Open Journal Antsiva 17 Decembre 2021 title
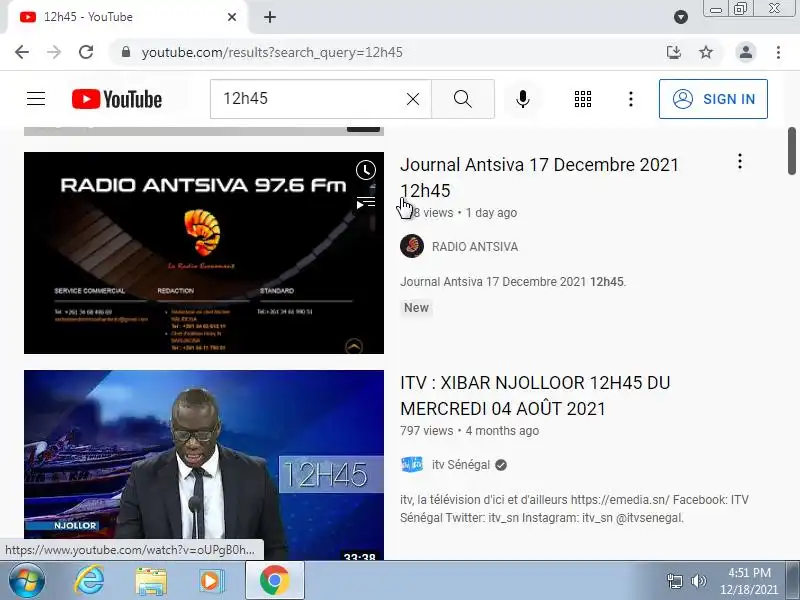 [x=539, y=178]
